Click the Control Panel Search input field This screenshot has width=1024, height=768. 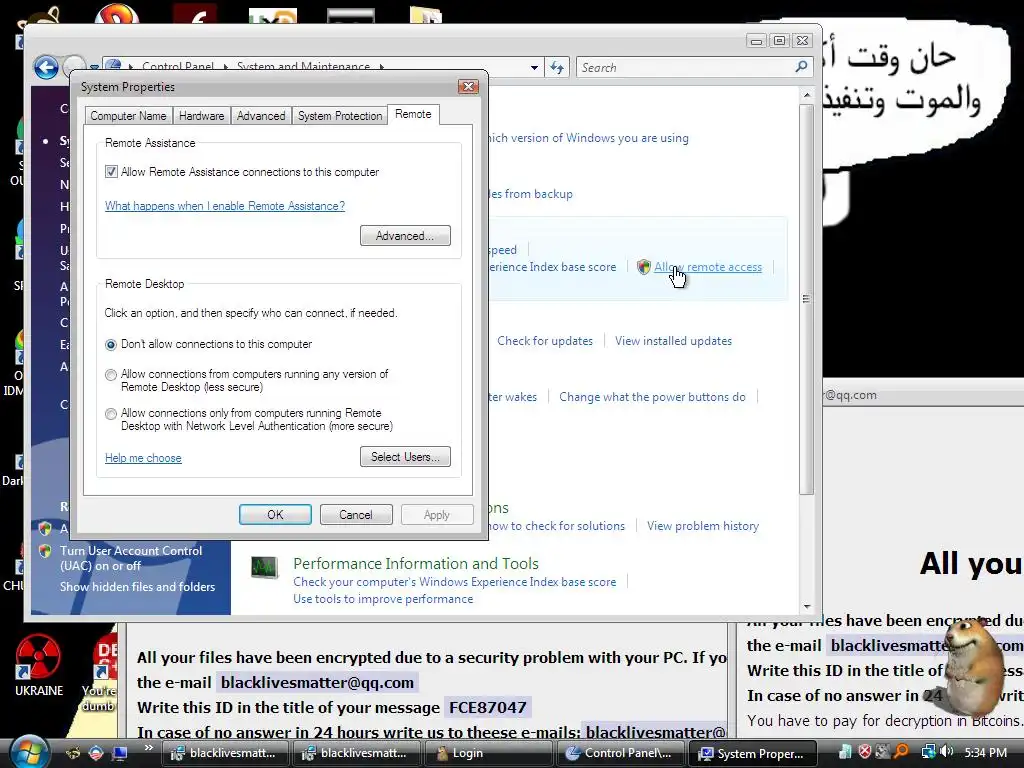686,67
